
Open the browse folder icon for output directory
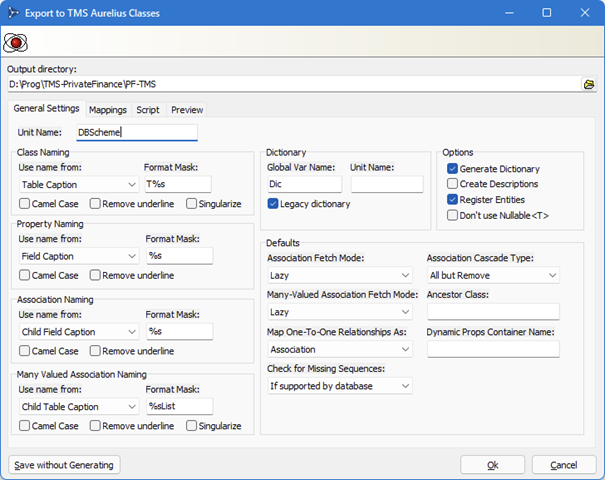589,84
